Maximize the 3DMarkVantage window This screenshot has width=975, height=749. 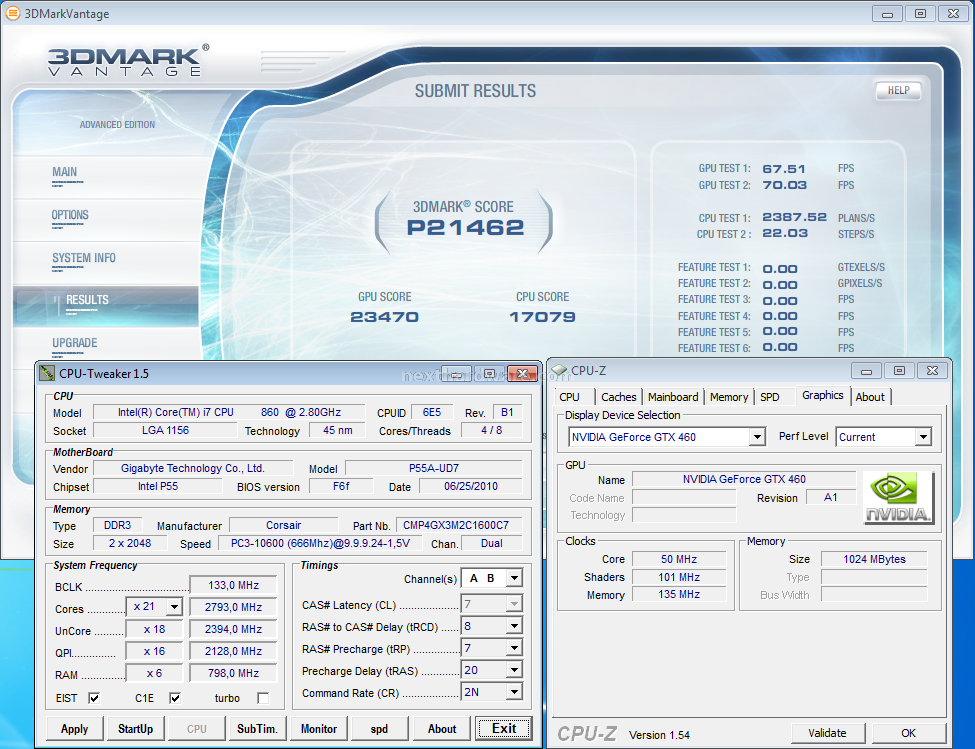[920, 14]
